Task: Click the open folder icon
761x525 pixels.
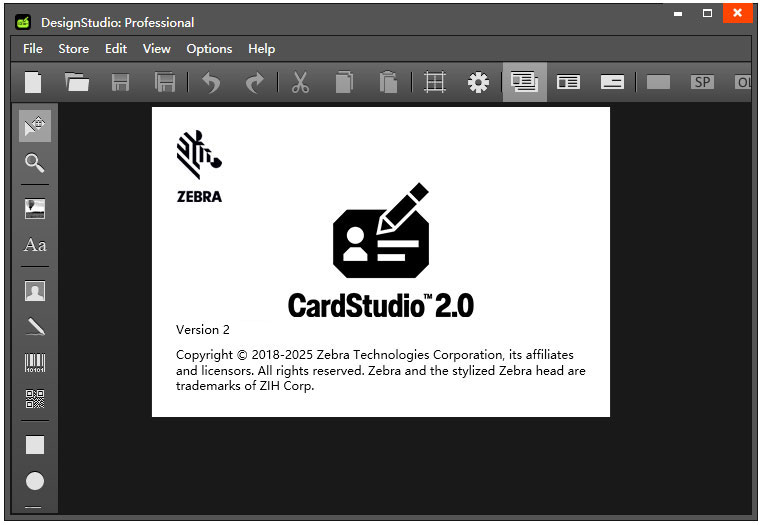Action: (x=77, y=82)
